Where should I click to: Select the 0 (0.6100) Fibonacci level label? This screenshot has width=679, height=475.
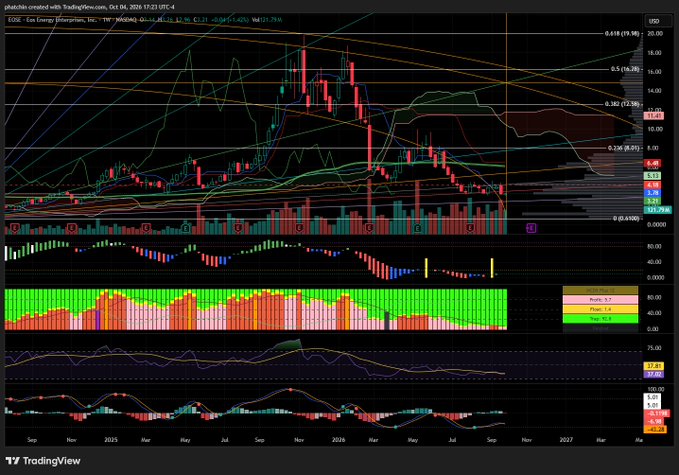[x=626, y=219]
